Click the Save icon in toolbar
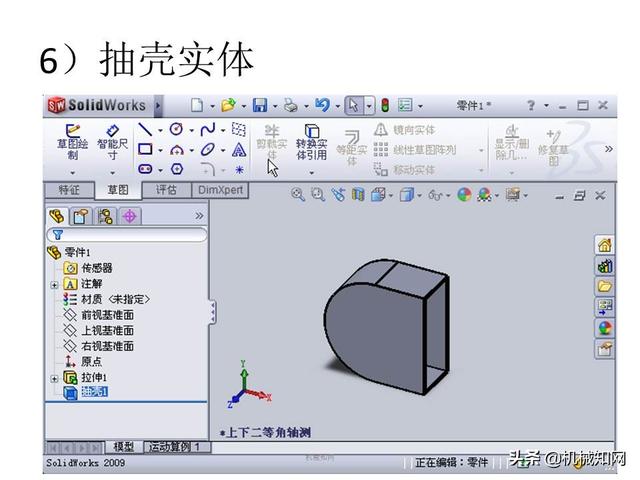 pos(259,105)
